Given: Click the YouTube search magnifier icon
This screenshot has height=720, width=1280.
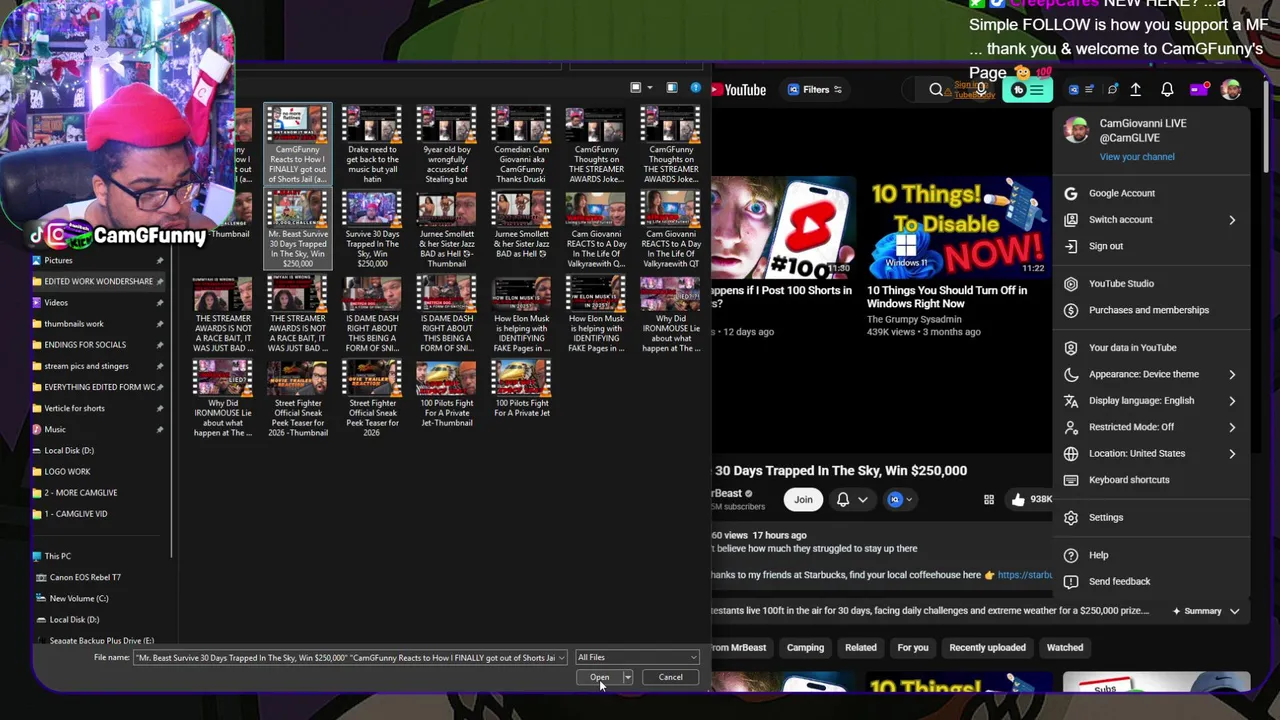Looking at the screenshot, I should (x=936, y=90).
